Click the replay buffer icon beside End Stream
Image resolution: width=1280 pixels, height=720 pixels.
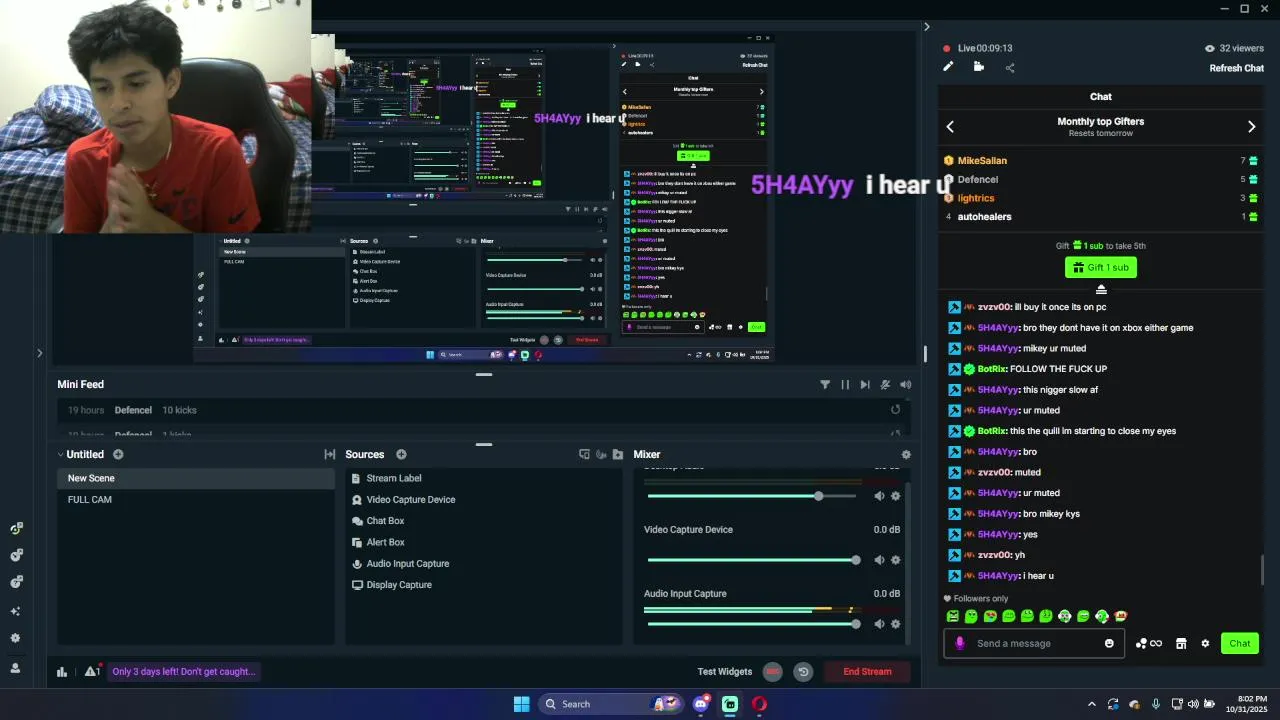(x=803, y=672)
